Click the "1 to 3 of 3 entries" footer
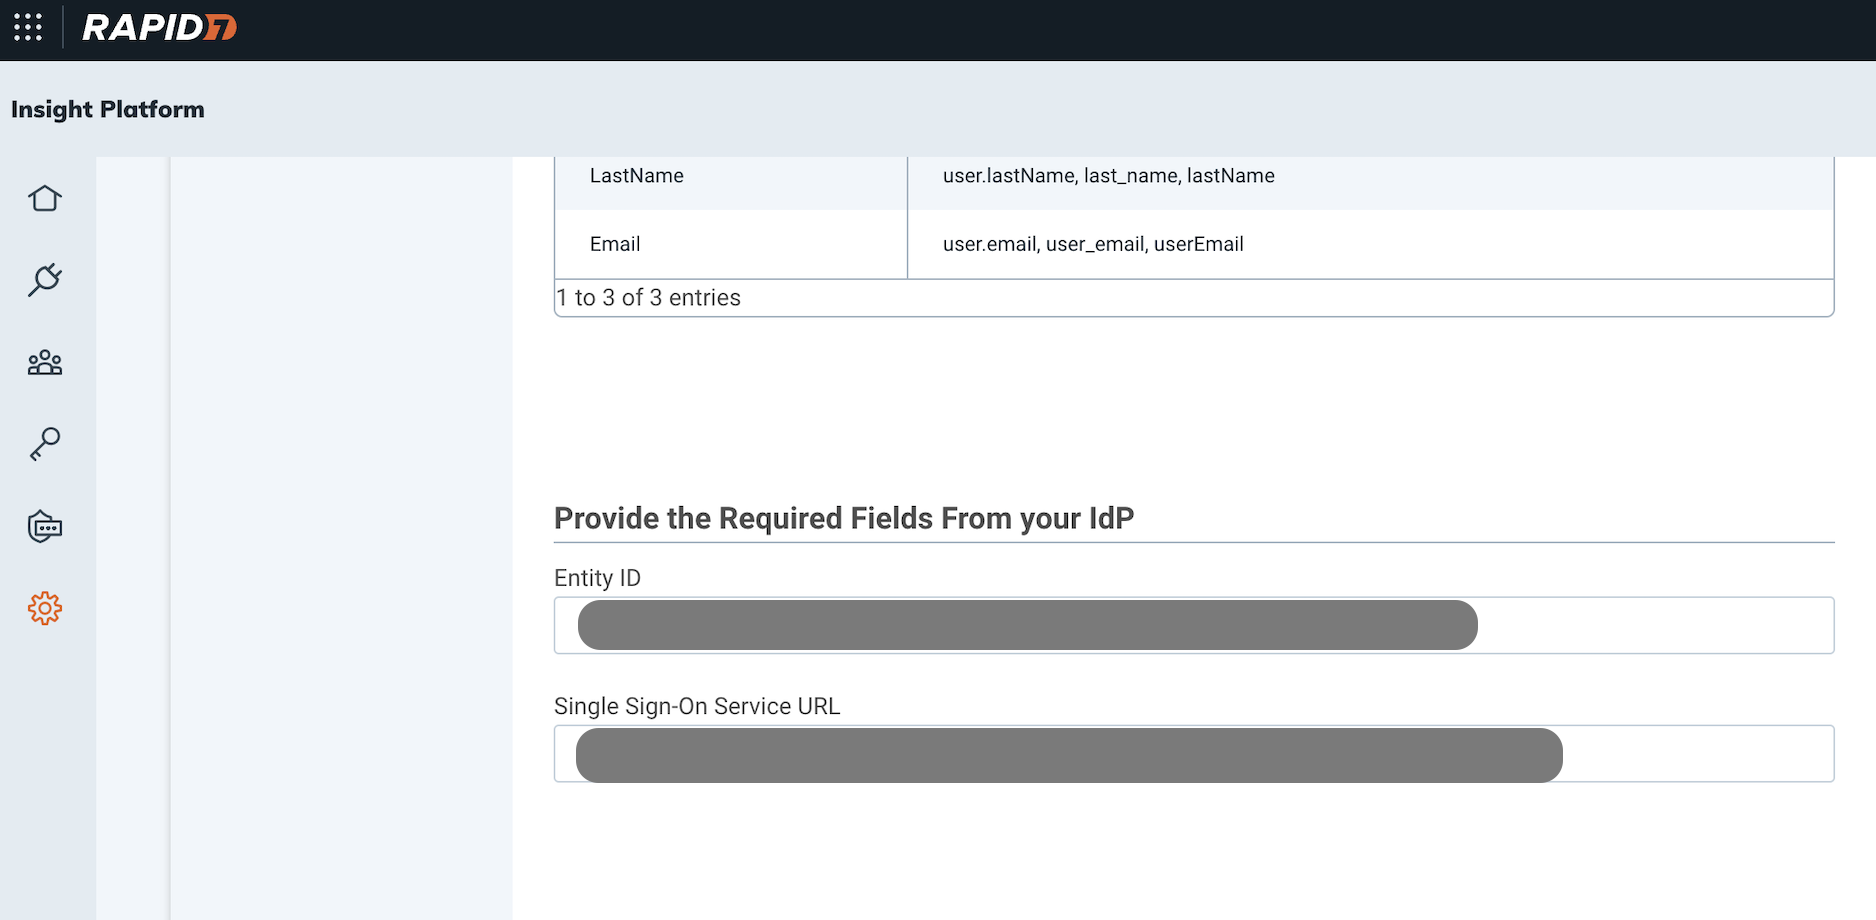 (649, 298)
